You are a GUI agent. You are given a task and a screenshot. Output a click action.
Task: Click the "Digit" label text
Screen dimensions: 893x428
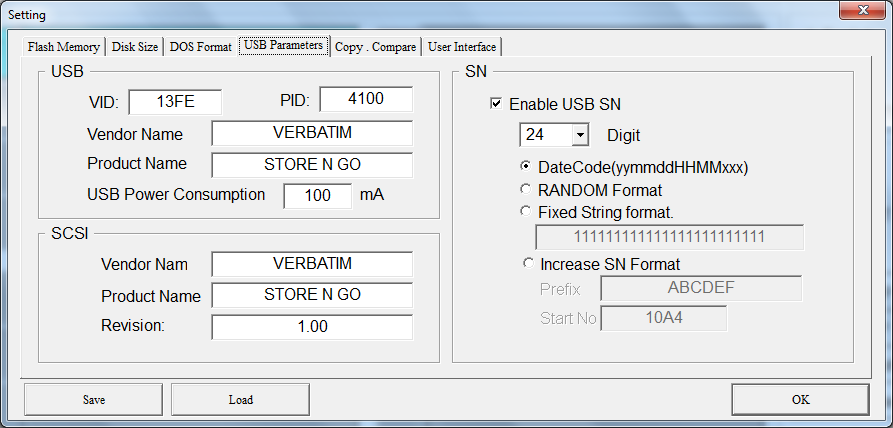624,135
